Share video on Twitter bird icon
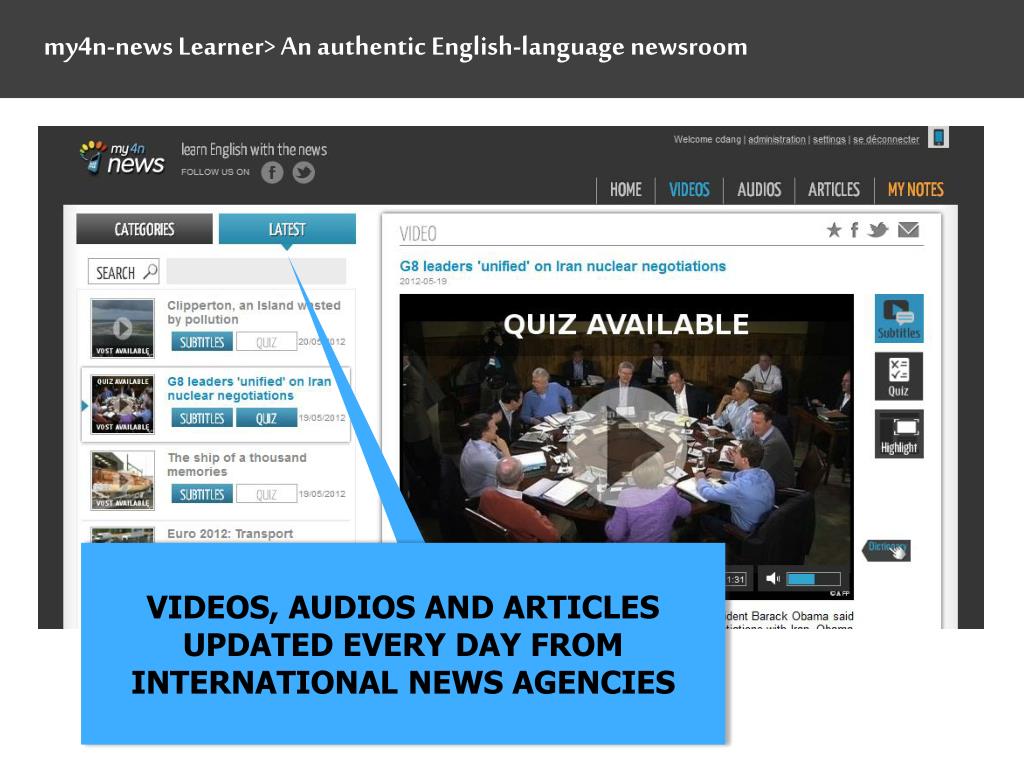Viewport: 1024px width, 768px height. [878, 230]
